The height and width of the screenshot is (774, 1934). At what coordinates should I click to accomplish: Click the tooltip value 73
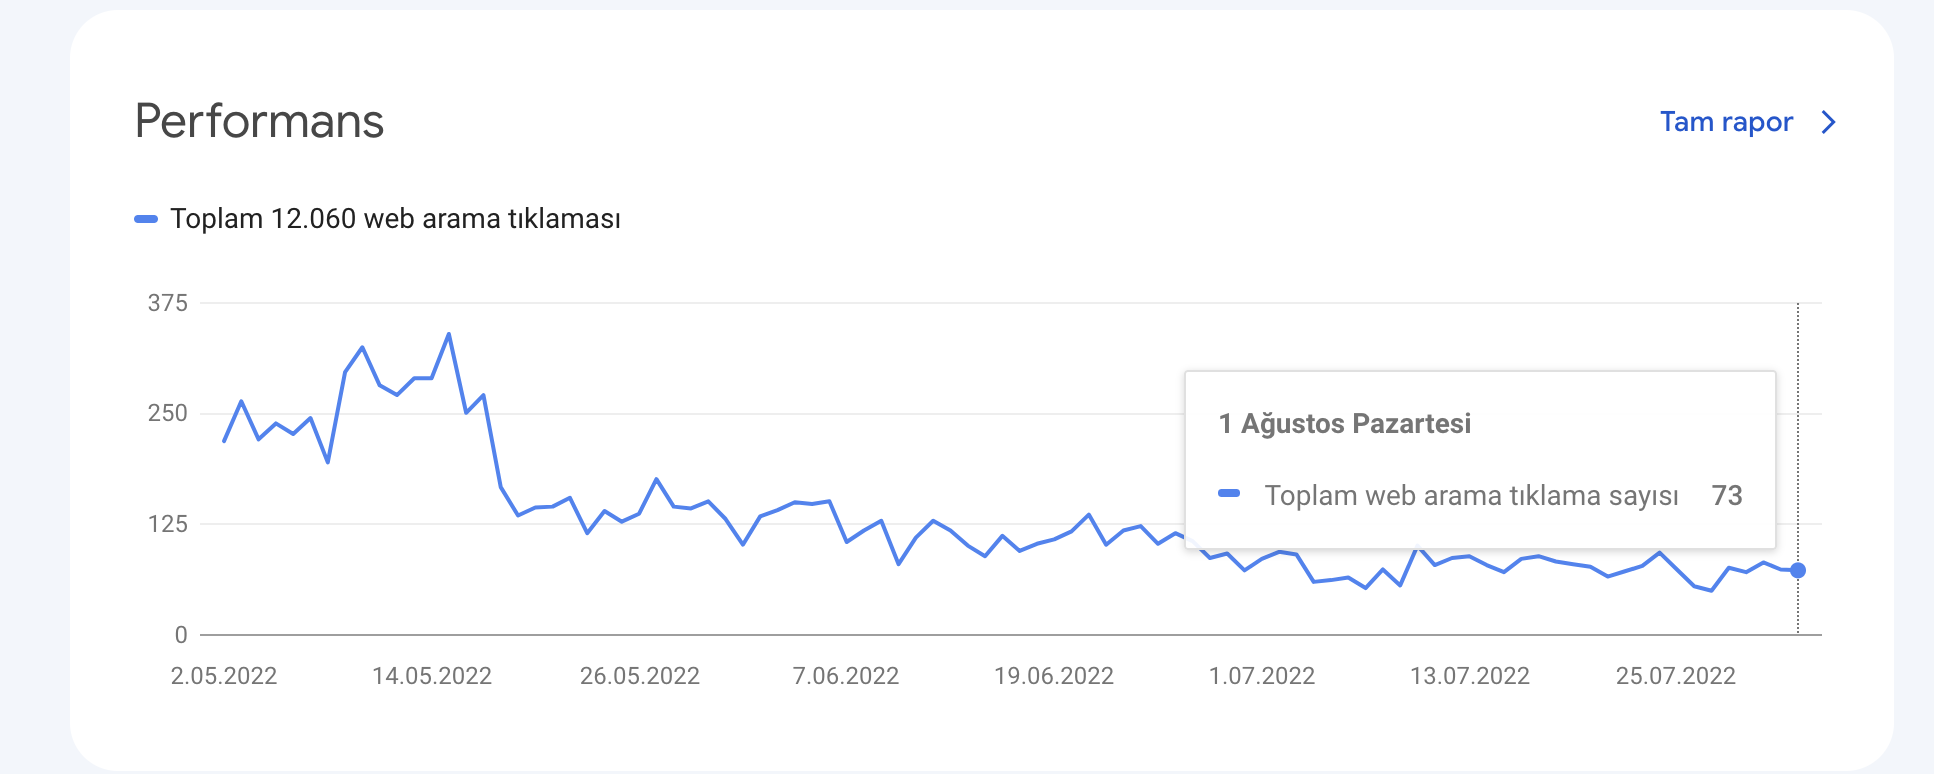1727,496
